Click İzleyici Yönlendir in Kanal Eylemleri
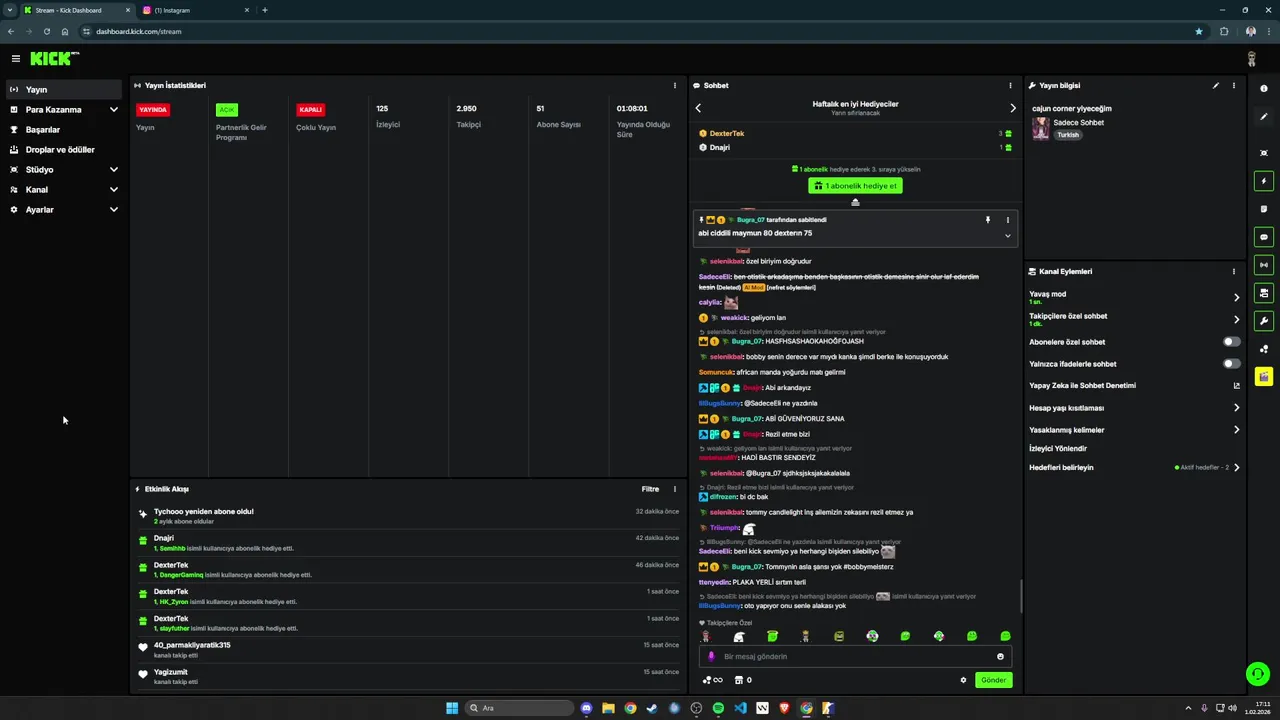 (x=1058, y=449)
